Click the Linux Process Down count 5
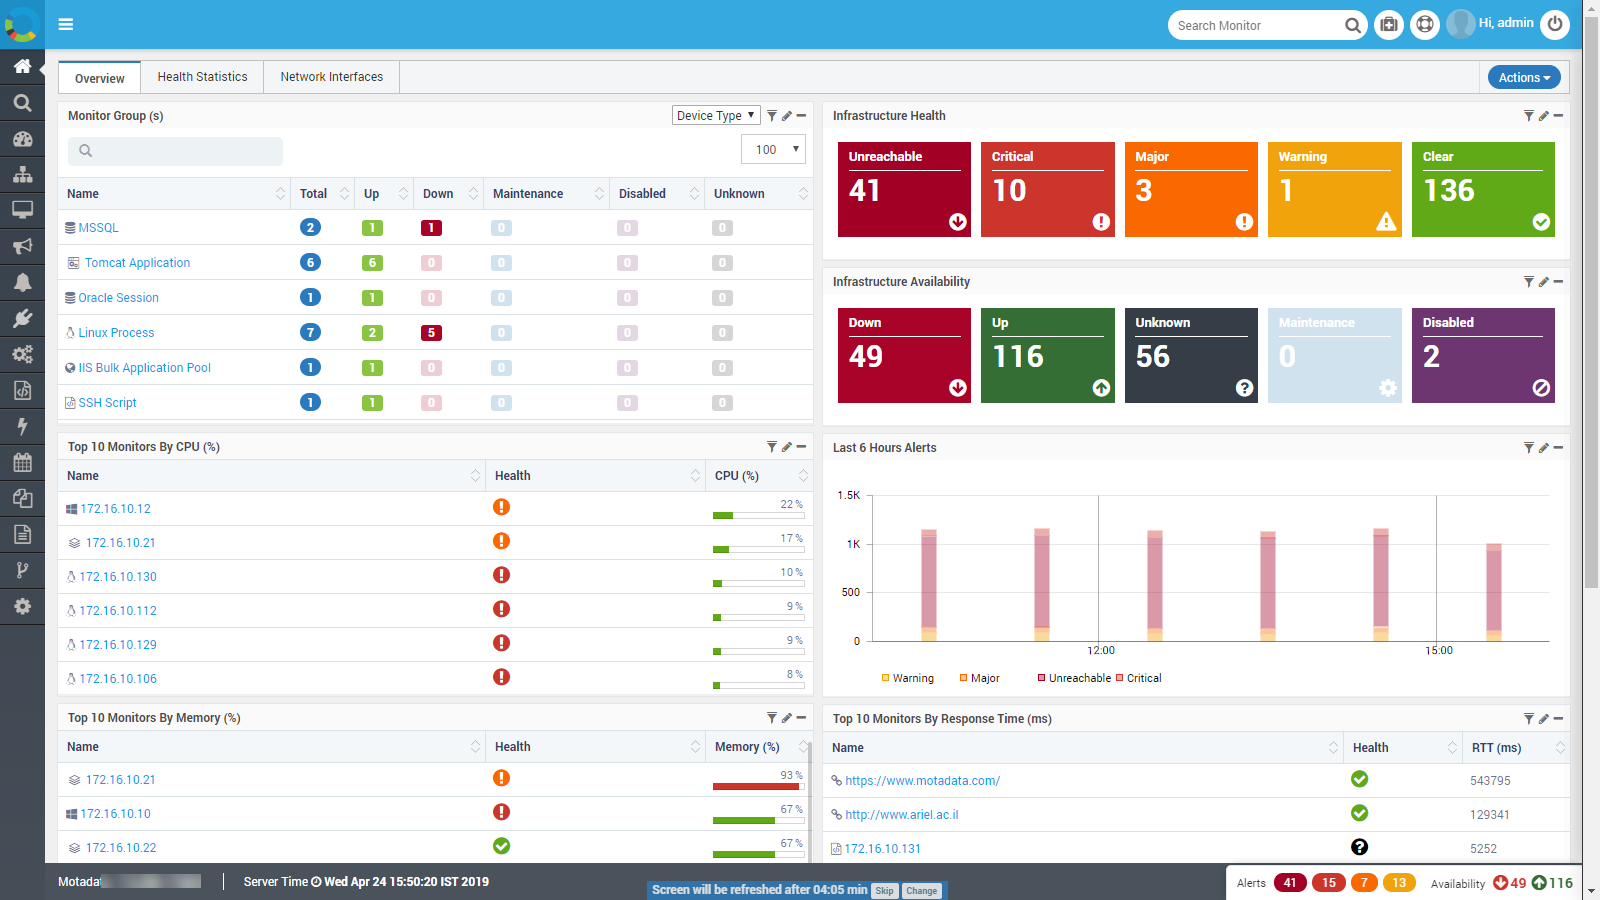The height and width of the screenshot is (900, 1600). click(x=431, y=333)
